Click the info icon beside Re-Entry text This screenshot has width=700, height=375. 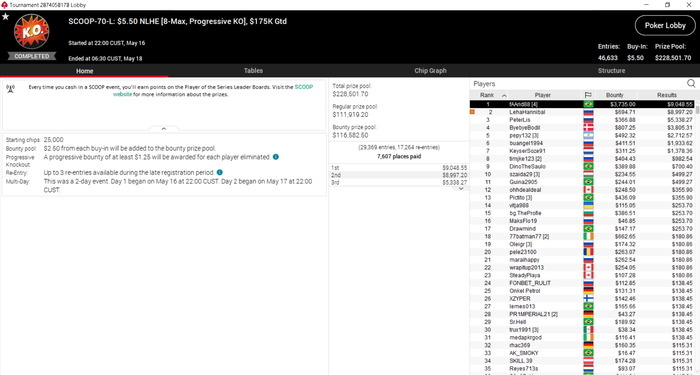(x=220, y=172)
